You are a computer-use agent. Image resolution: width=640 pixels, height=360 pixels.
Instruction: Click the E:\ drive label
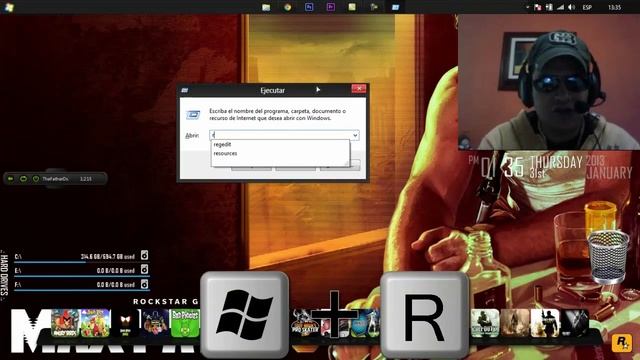coord(18,271)
